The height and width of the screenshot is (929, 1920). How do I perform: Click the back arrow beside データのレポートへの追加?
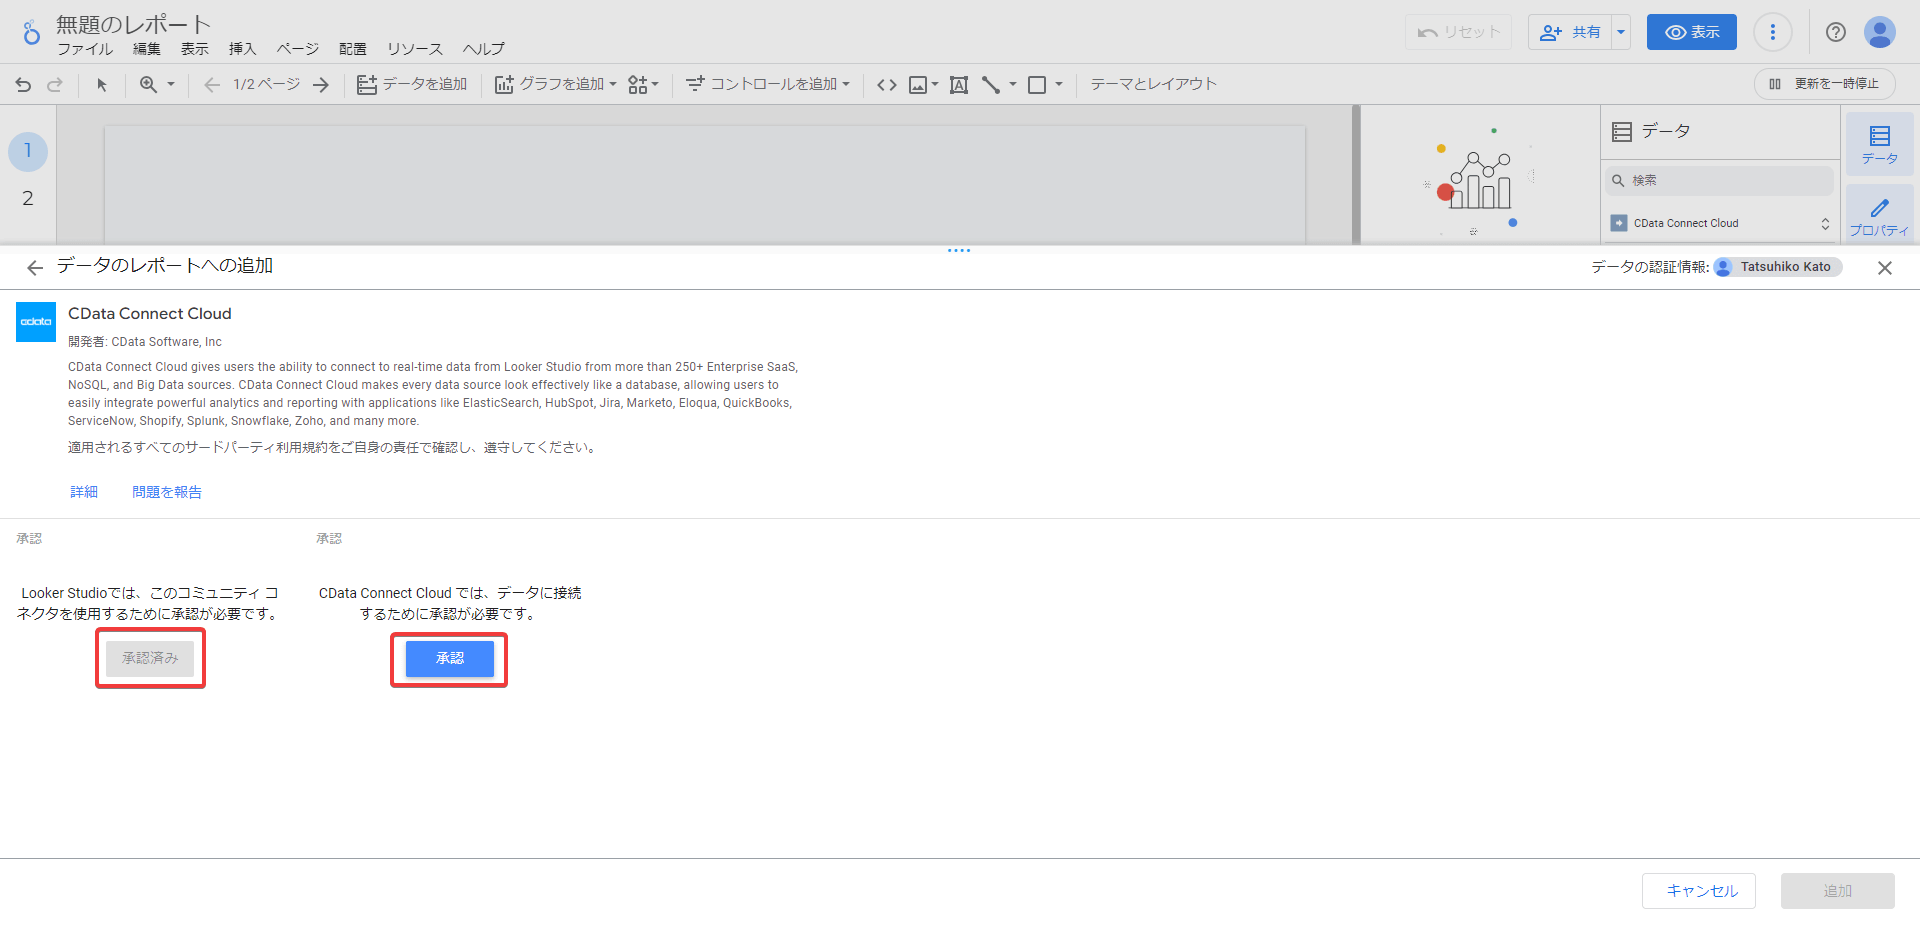[x=35, y=267]
